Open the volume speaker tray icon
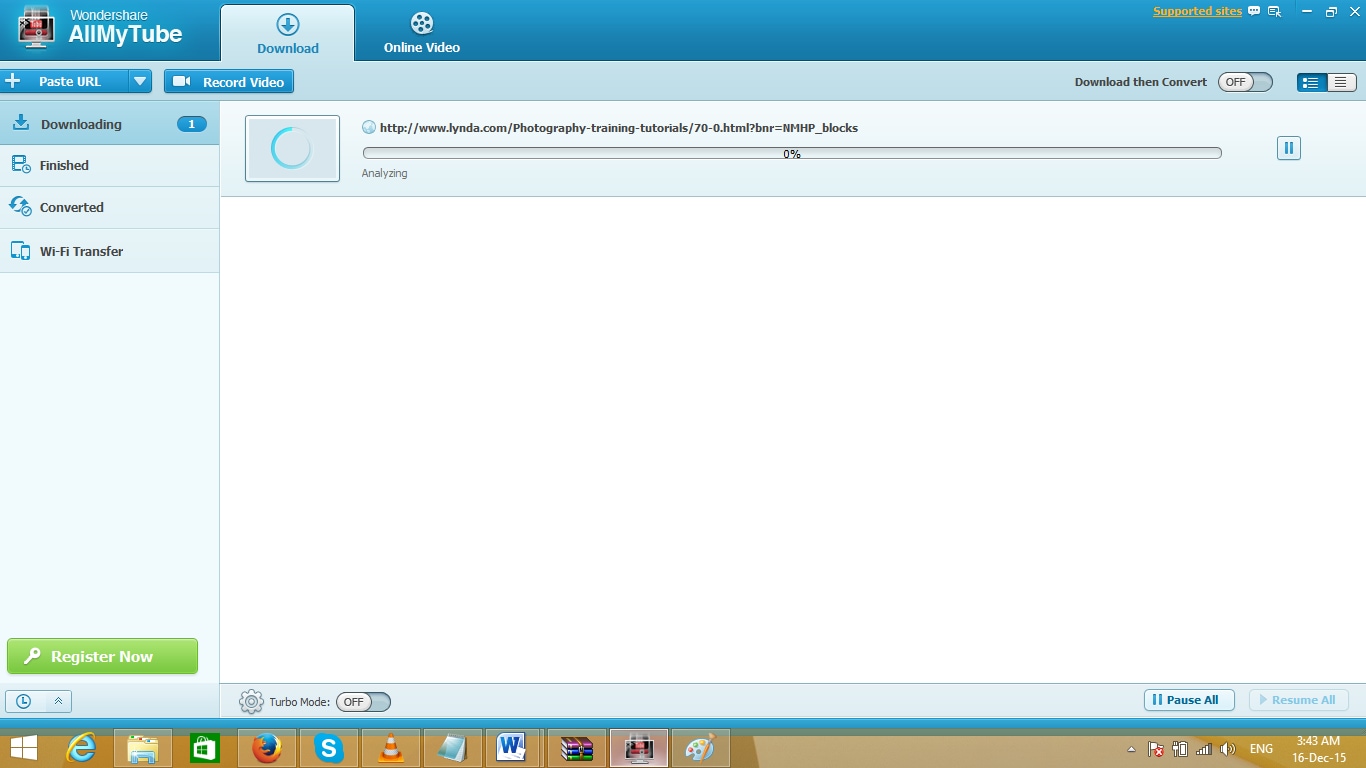Screen dimensions: 1366x768 (x=1228, y=749)
